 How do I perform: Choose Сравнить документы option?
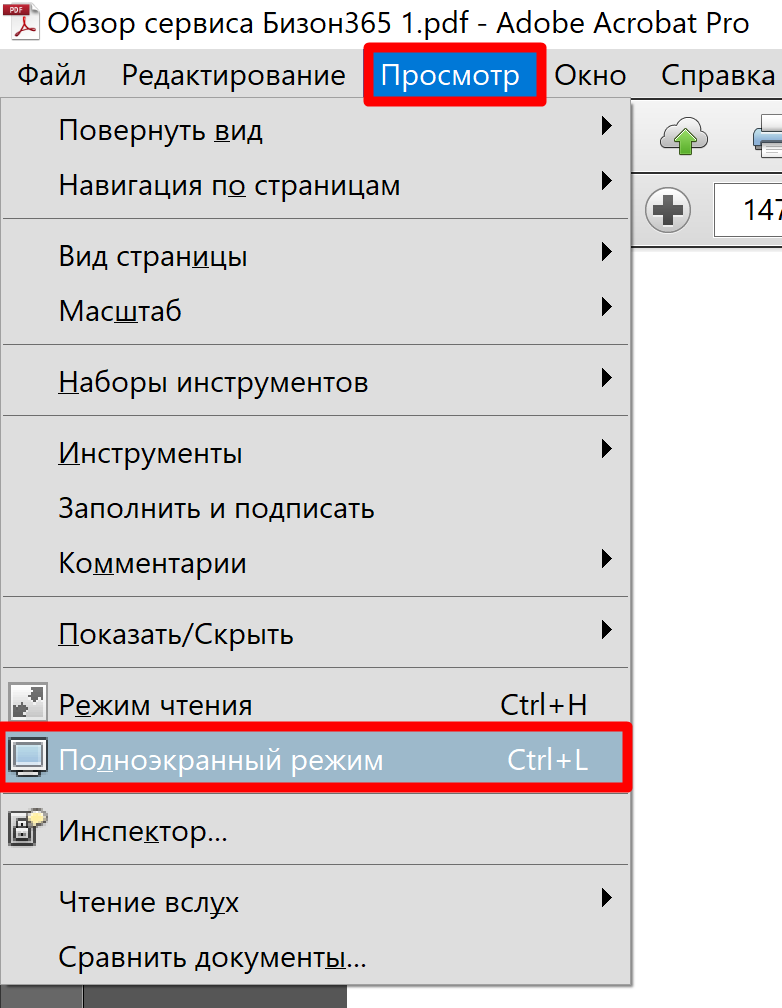pos(213,958)
